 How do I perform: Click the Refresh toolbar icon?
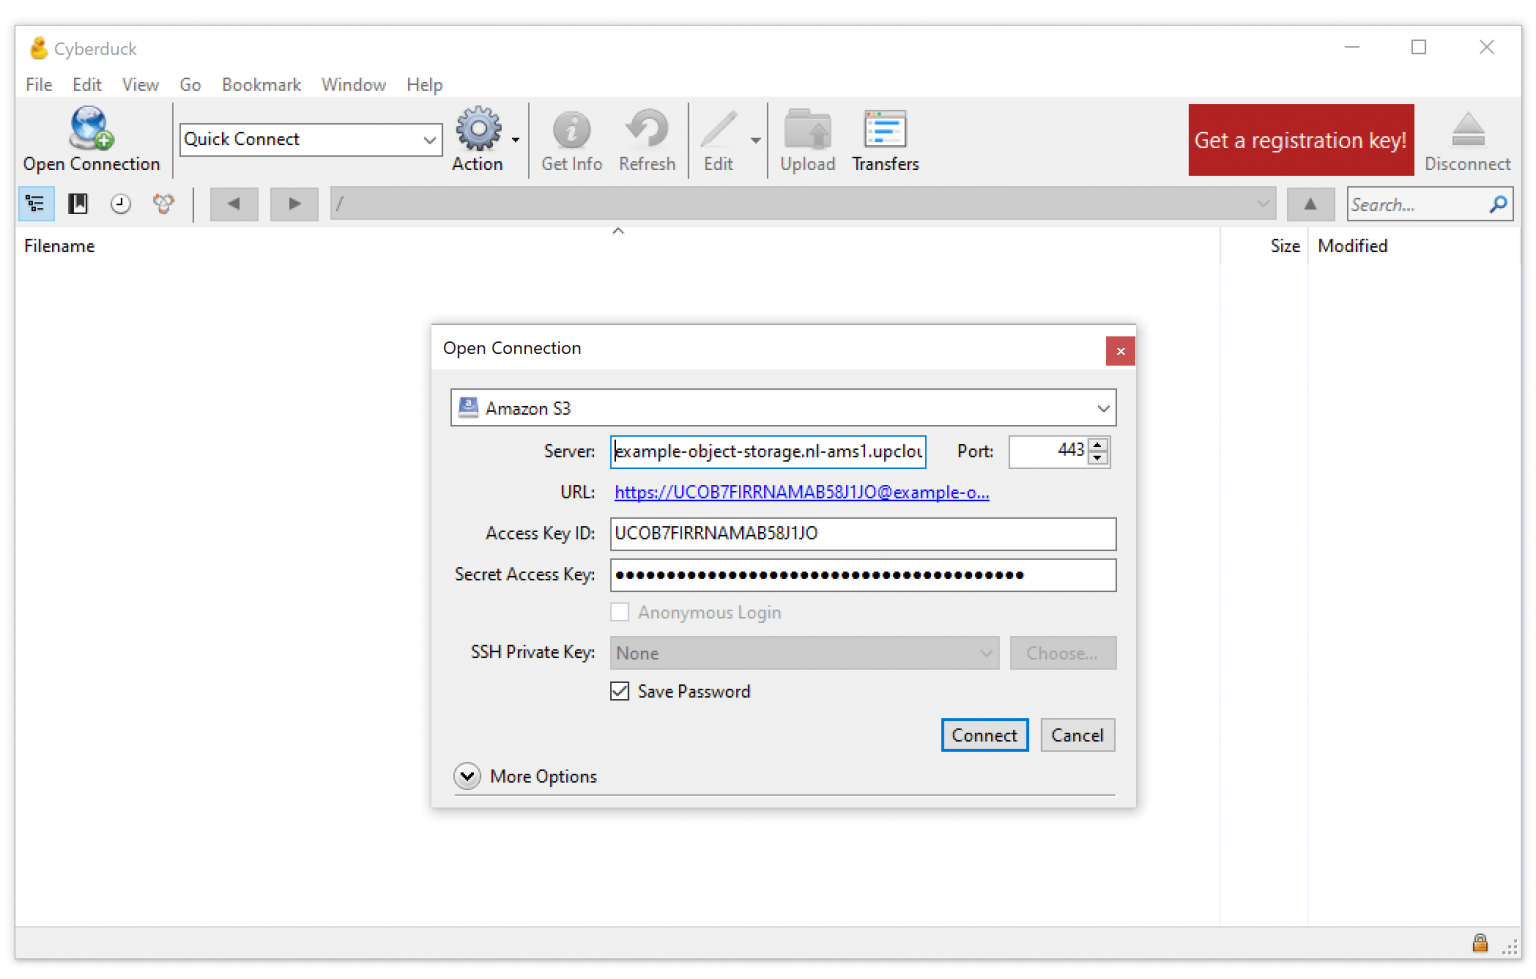(x=647, y=129)
